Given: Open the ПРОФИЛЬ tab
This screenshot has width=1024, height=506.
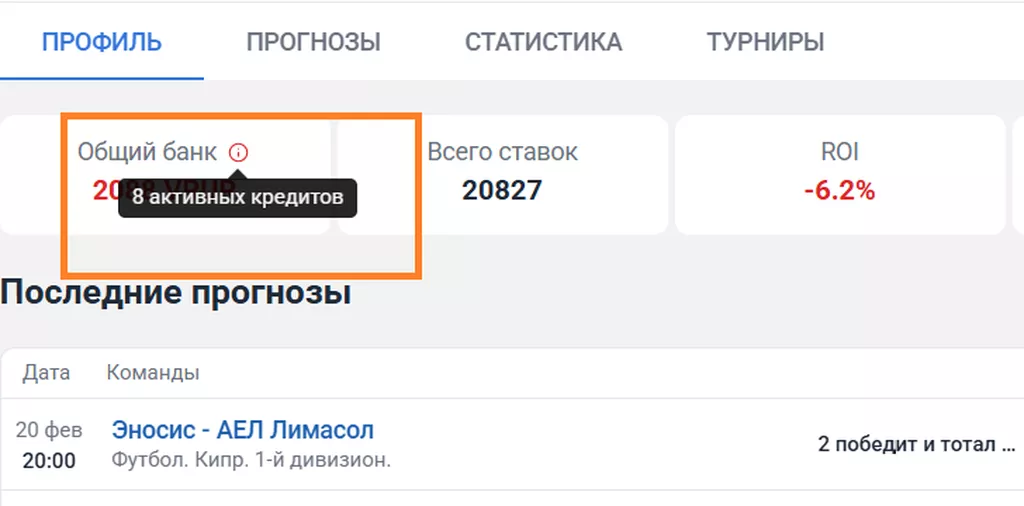Looking at the screenshot, I should pyautogui.click(x=102, y=42).
